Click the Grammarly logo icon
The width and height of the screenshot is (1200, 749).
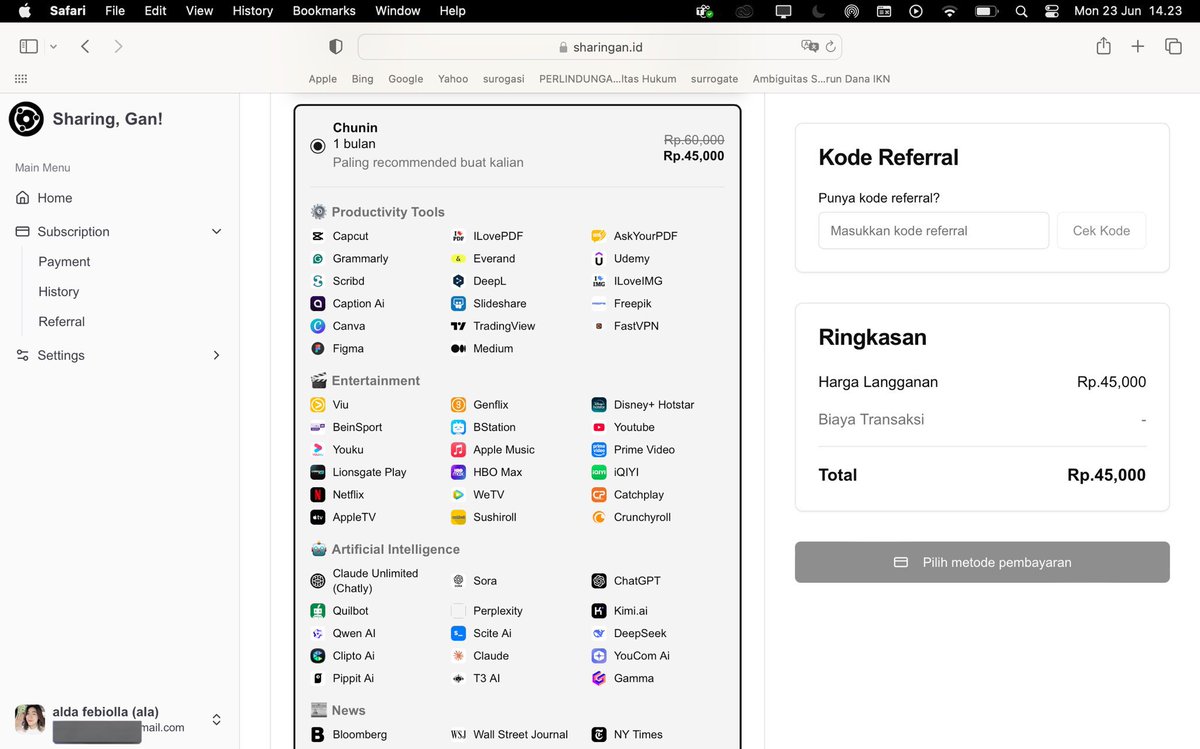pos(317,259)
